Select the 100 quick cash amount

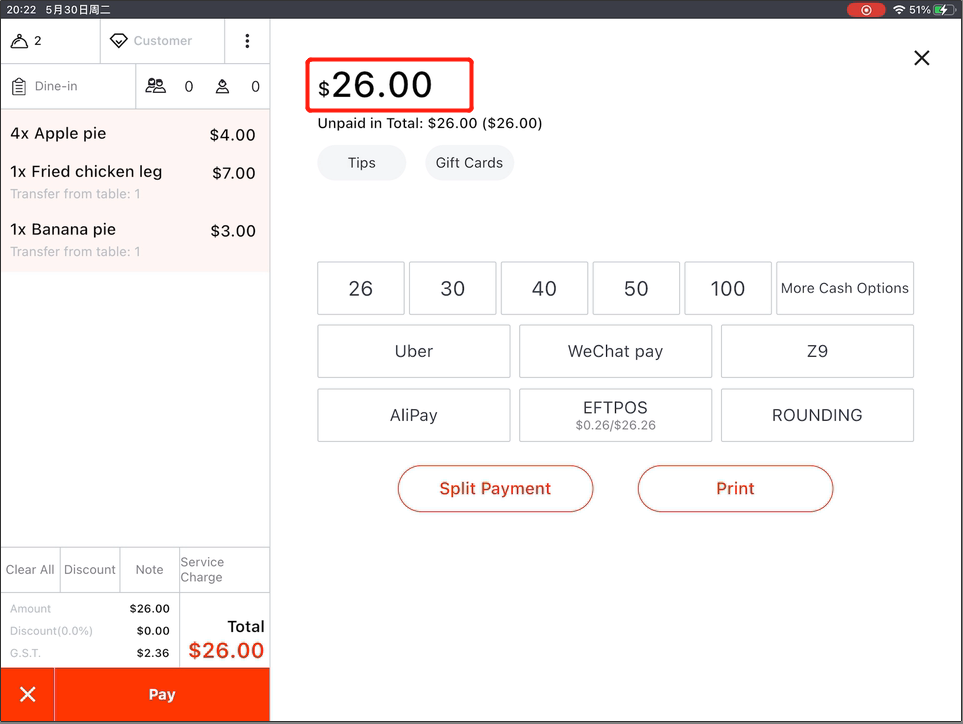(x=727, y=288)
